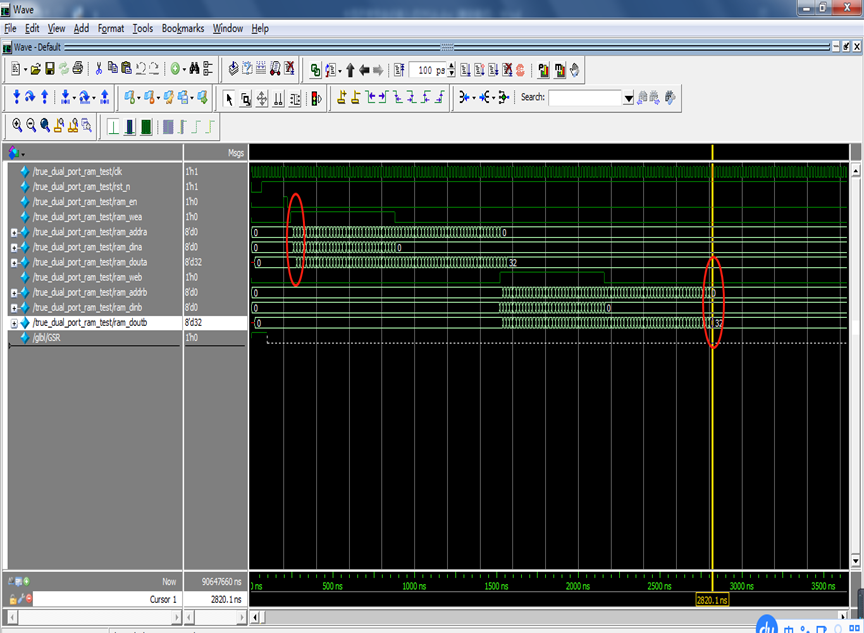Select the /glbl/GSR signal row
This screenshot has width=864, height=633.
click(x=47, y=338)
